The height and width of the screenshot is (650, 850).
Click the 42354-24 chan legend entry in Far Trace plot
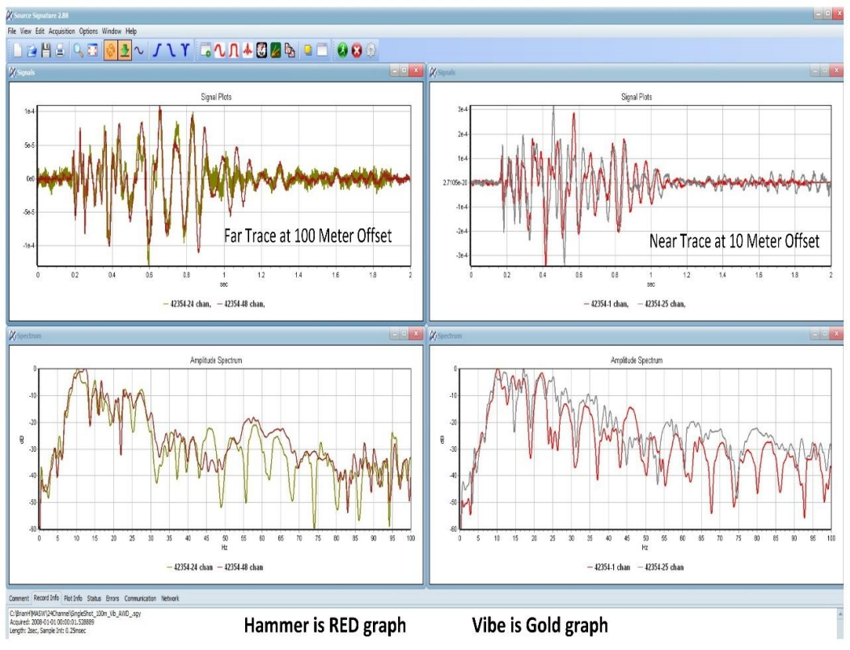(188, 301)
